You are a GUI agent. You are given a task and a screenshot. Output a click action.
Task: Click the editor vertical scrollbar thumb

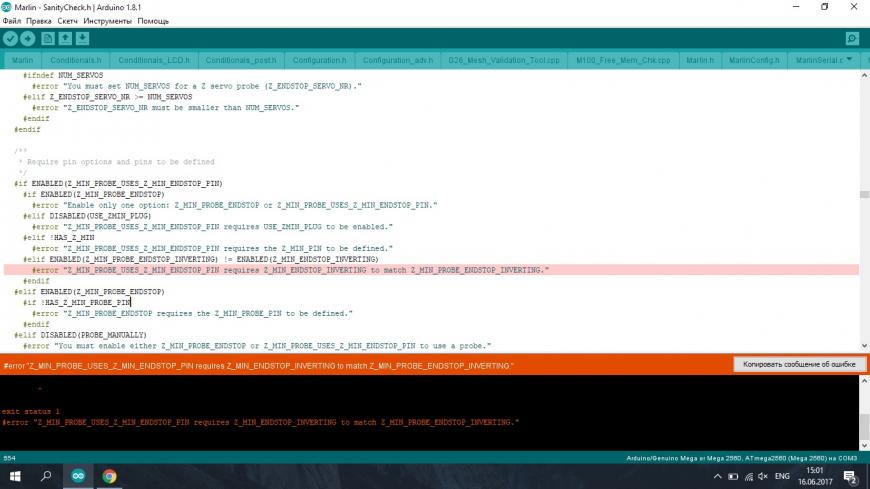pos(864,194)
